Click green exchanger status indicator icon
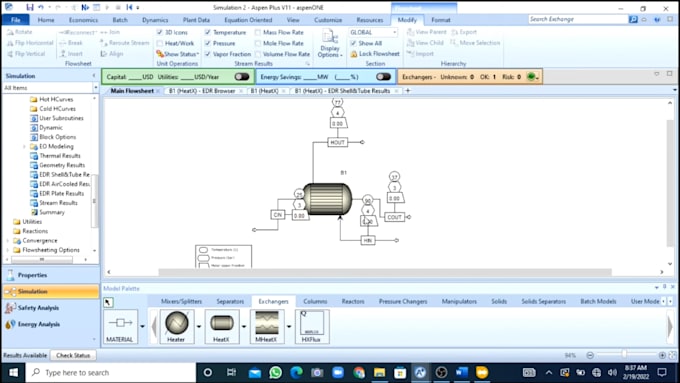 coord(531,77)
